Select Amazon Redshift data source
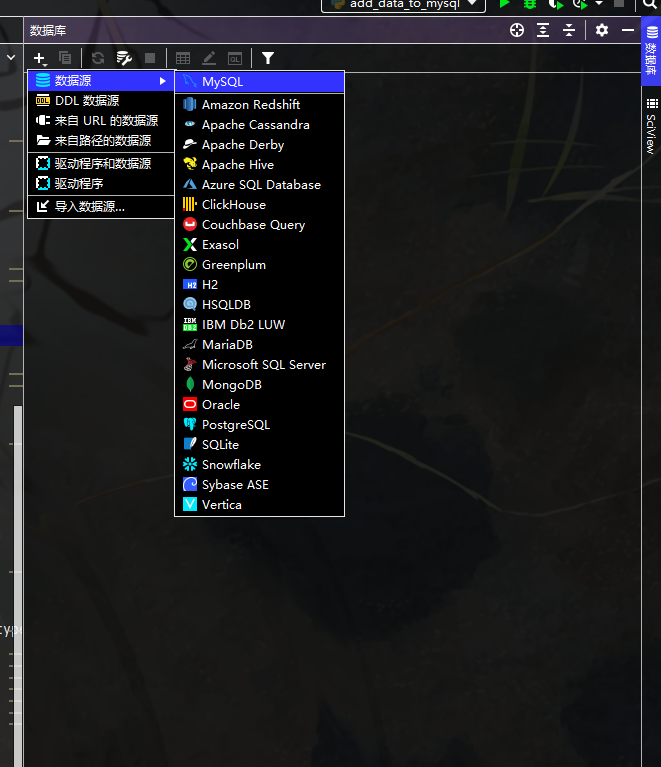 tap(259, 105)
